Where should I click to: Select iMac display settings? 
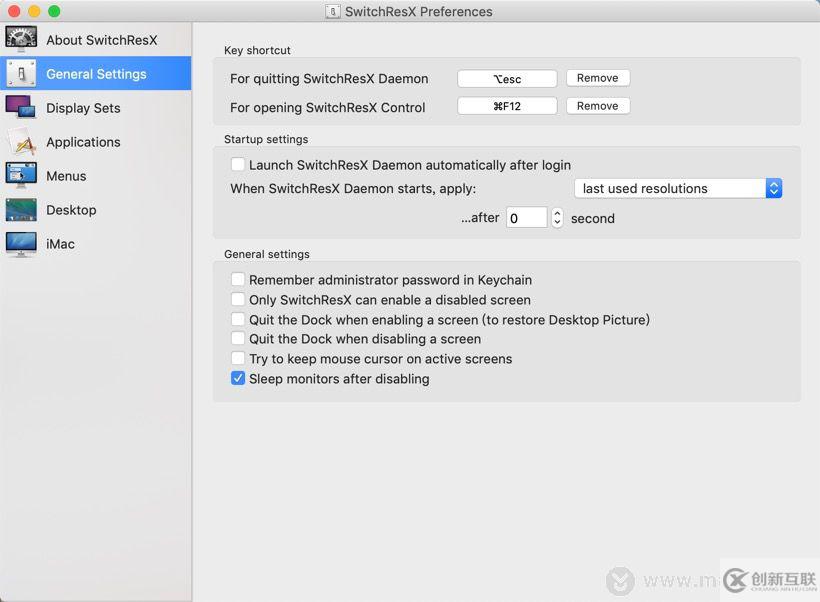point(96,244)
